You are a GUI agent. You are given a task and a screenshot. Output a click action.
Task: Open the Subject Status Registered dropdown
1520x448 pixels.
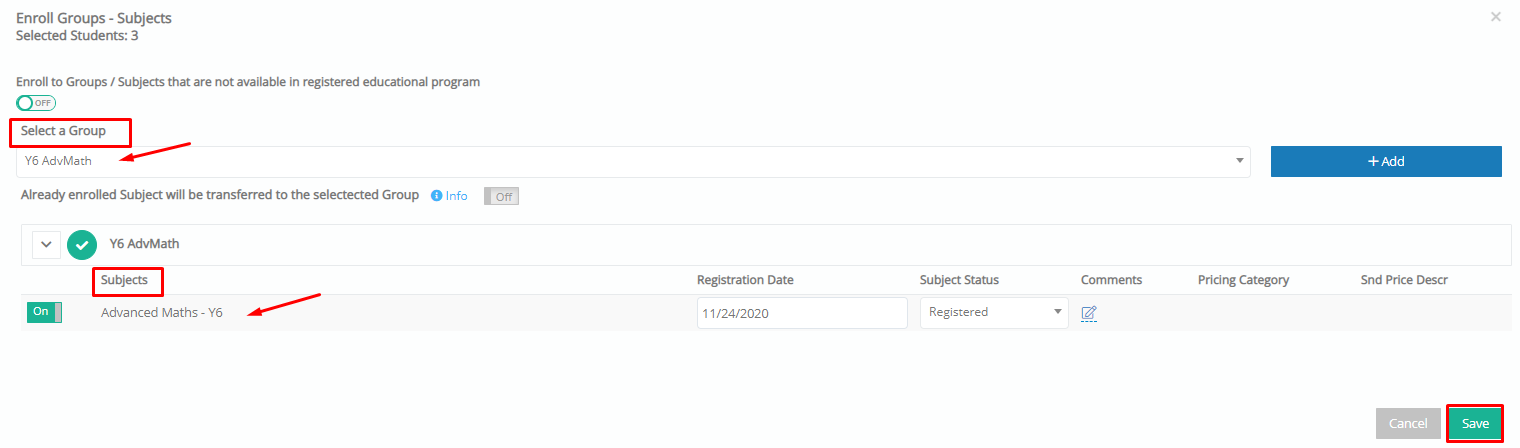click(994, 312)
